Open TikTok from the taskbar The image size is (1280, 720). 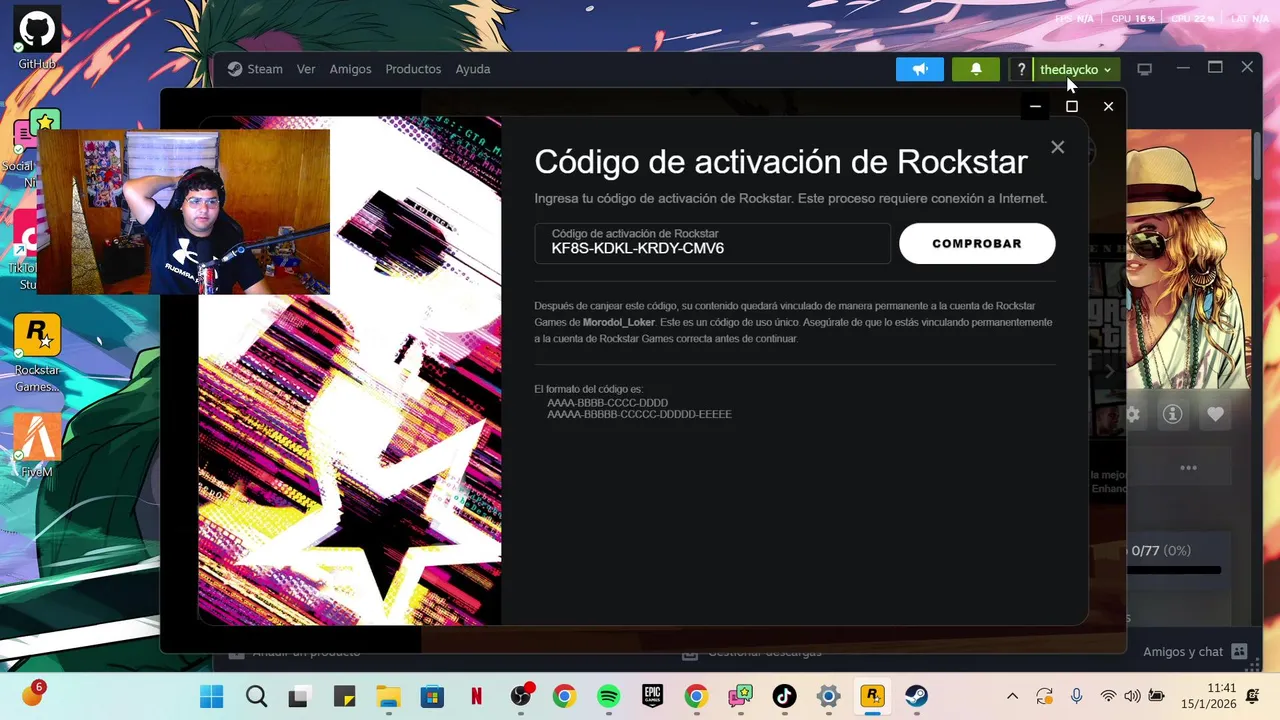point(784,696)
